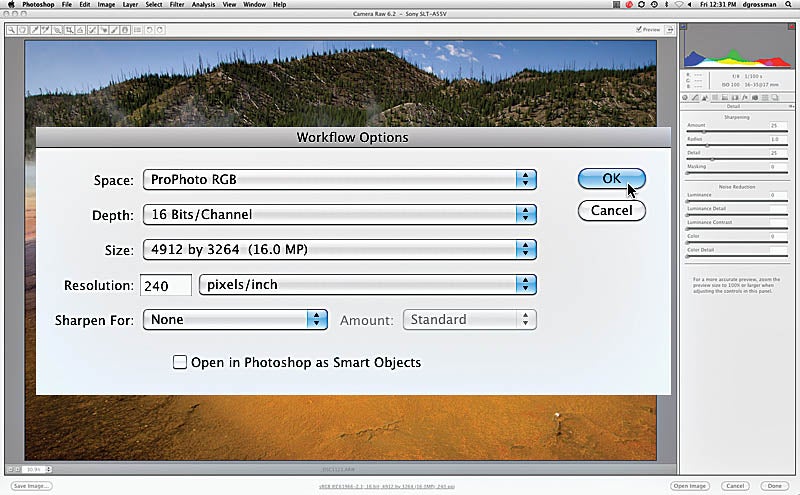Check Open in Photoshop as Smart Objects
Viewport: 800px width, 495px height.
tap(180, 362)
